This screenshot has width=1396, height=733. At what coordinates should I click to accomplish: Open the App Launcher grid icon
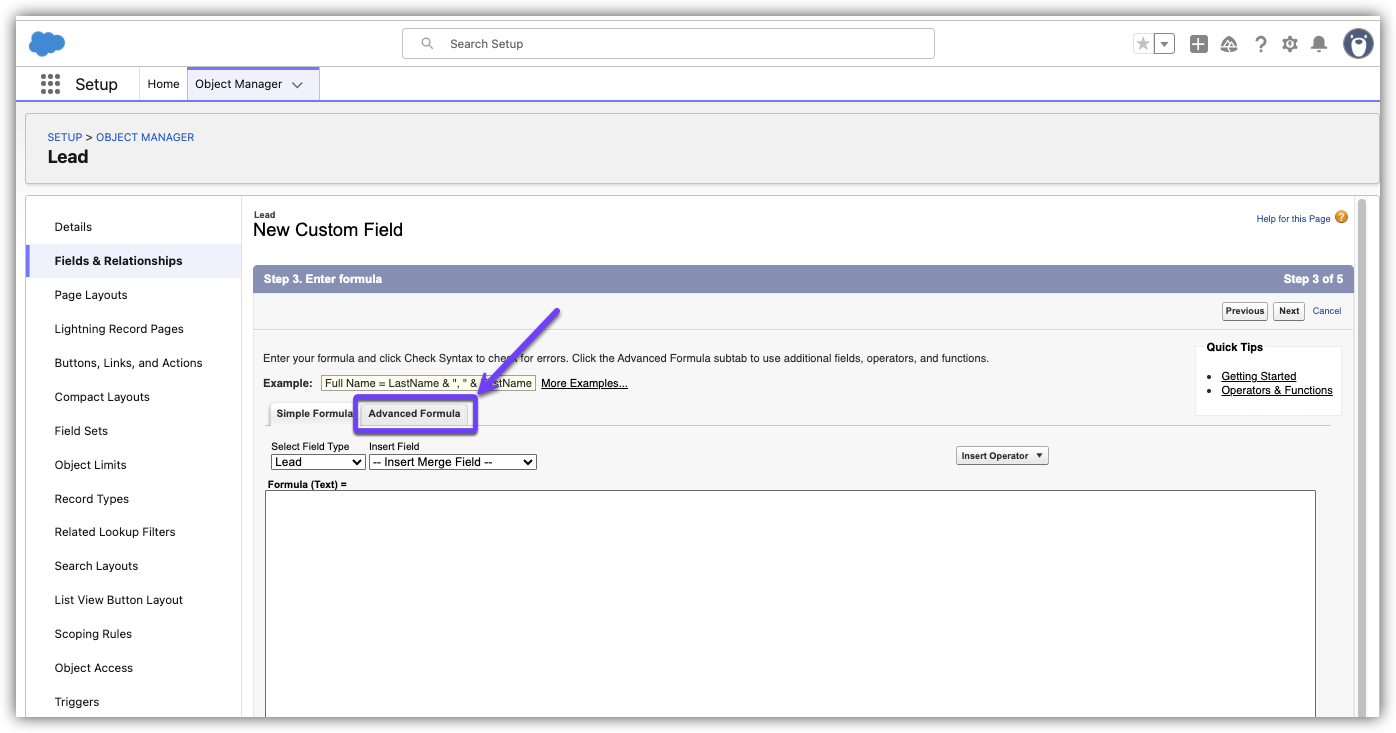(50, 84)
